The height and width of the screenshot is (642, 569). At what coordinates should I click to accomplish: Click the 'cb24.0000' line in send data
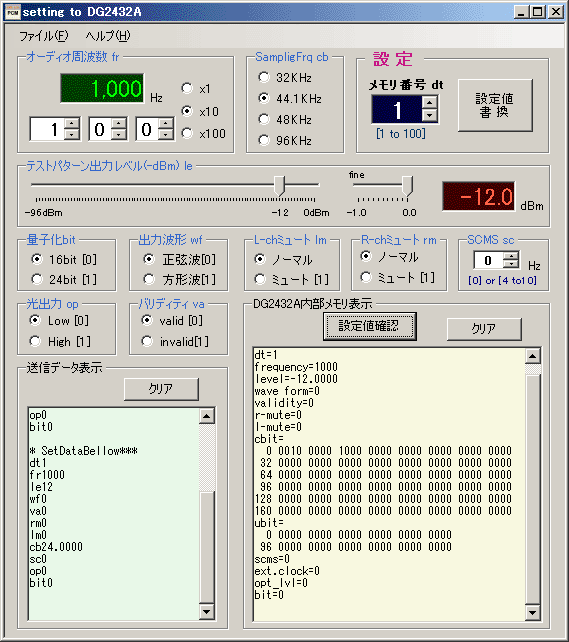point(56,547)
